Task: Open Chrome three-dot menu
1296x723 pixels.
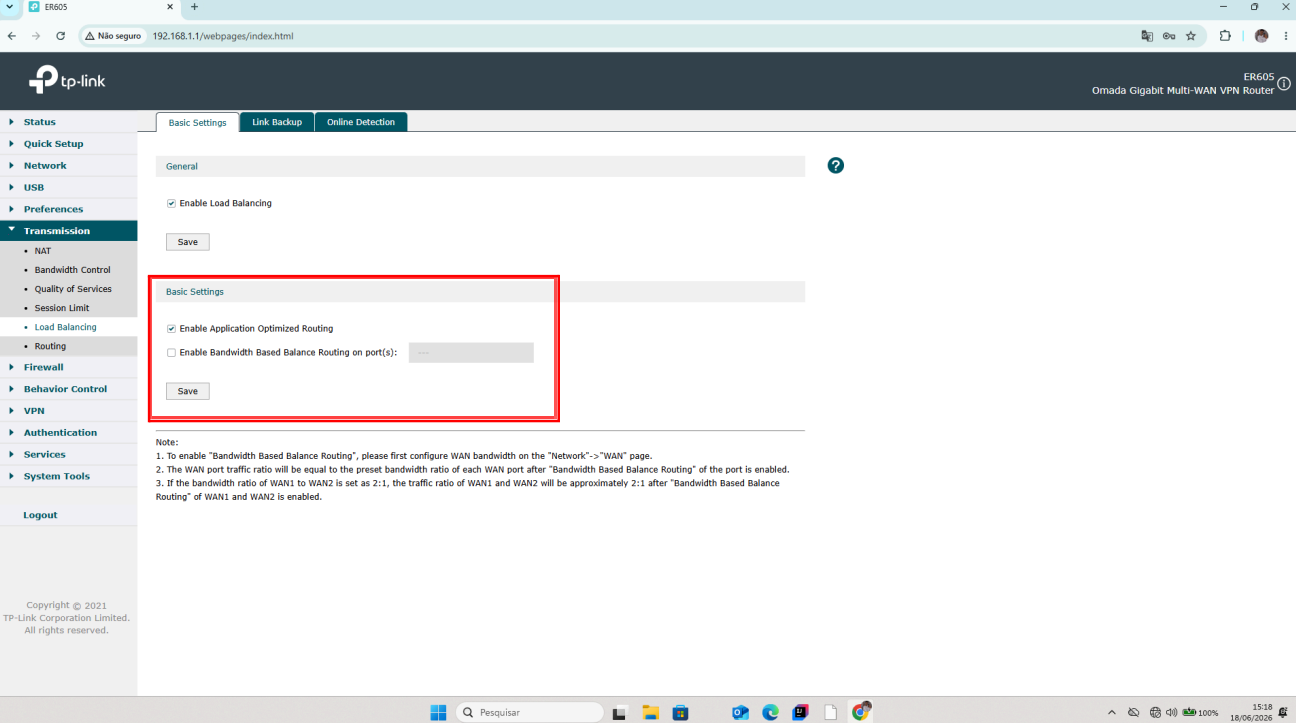Action: (x=1284, y=36)
